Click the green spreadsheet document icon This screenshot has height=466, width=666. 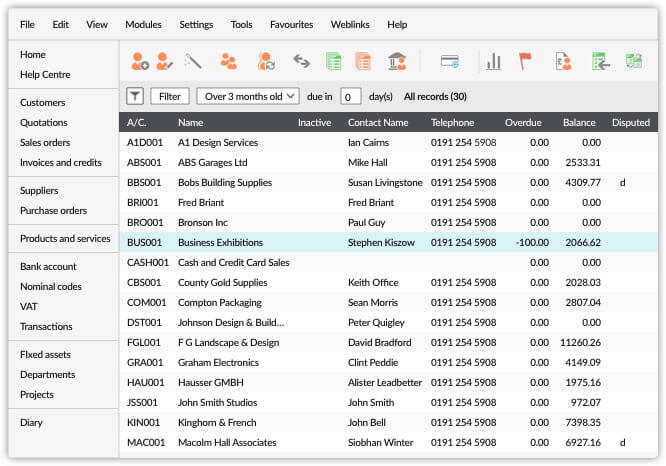tap(333, 62)
